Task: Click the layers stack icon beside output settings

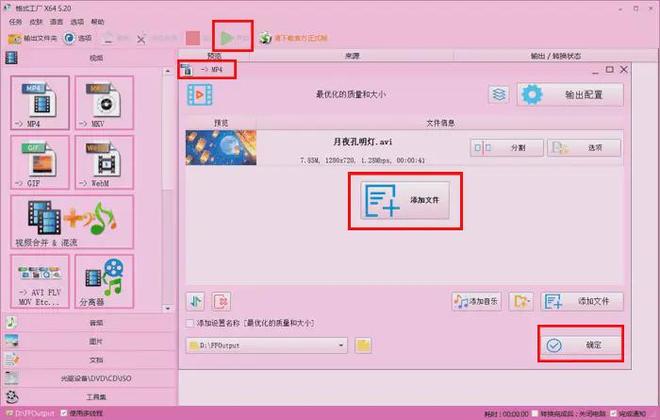Action: click(x=499, y=94)
